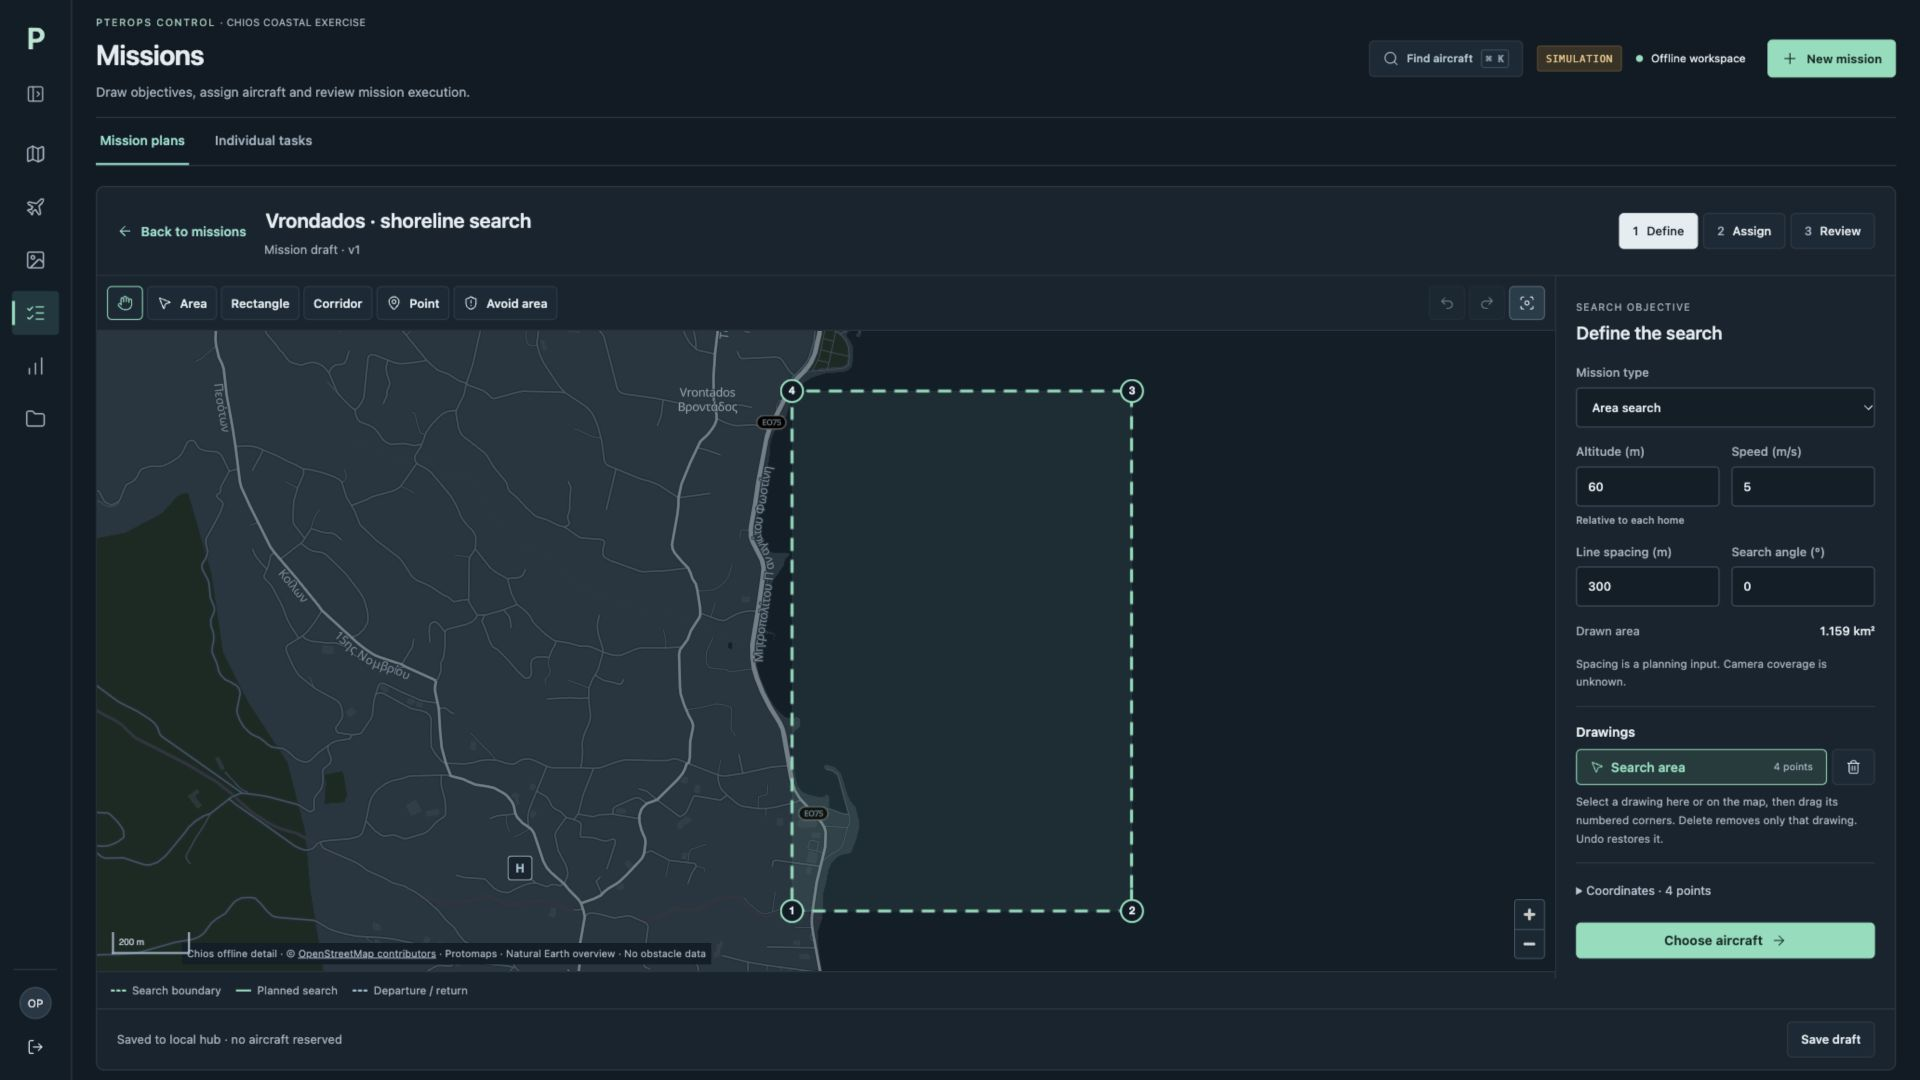Open the OpenStreetMap contributors link
The width and height of the screenshot is (1920, 1080).
367,954
